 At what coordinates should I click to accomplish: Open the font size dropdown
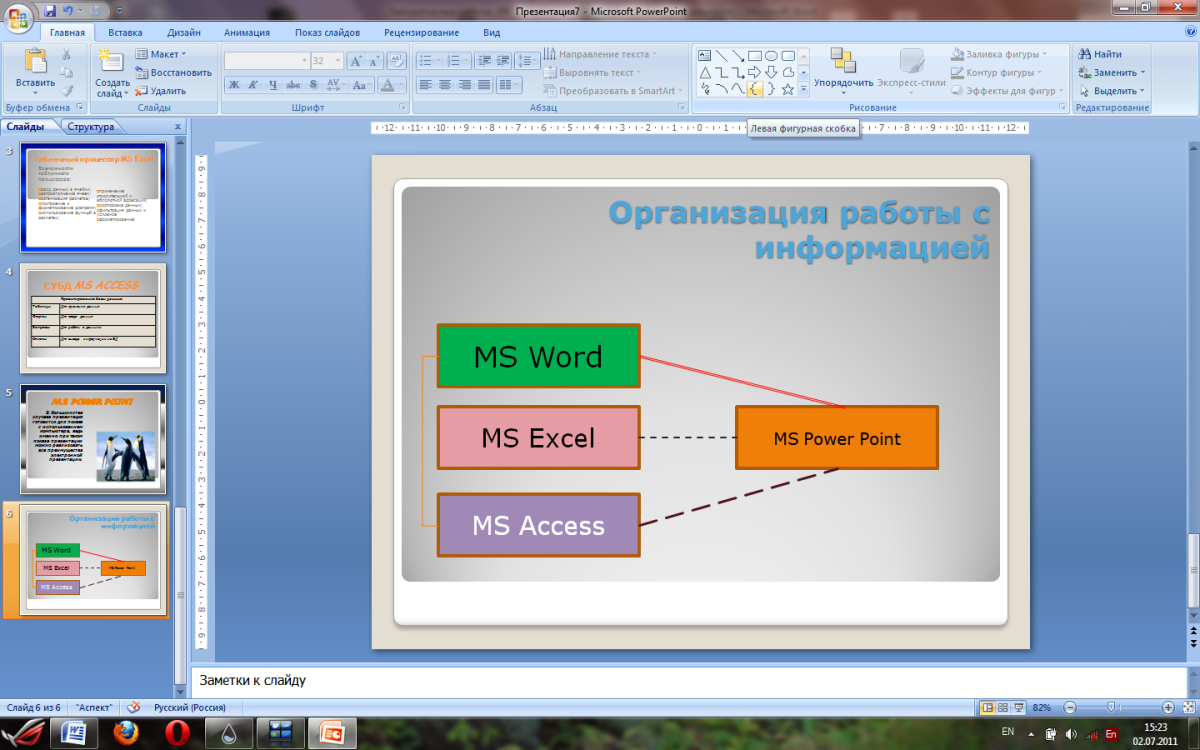[x=337, y=61]
